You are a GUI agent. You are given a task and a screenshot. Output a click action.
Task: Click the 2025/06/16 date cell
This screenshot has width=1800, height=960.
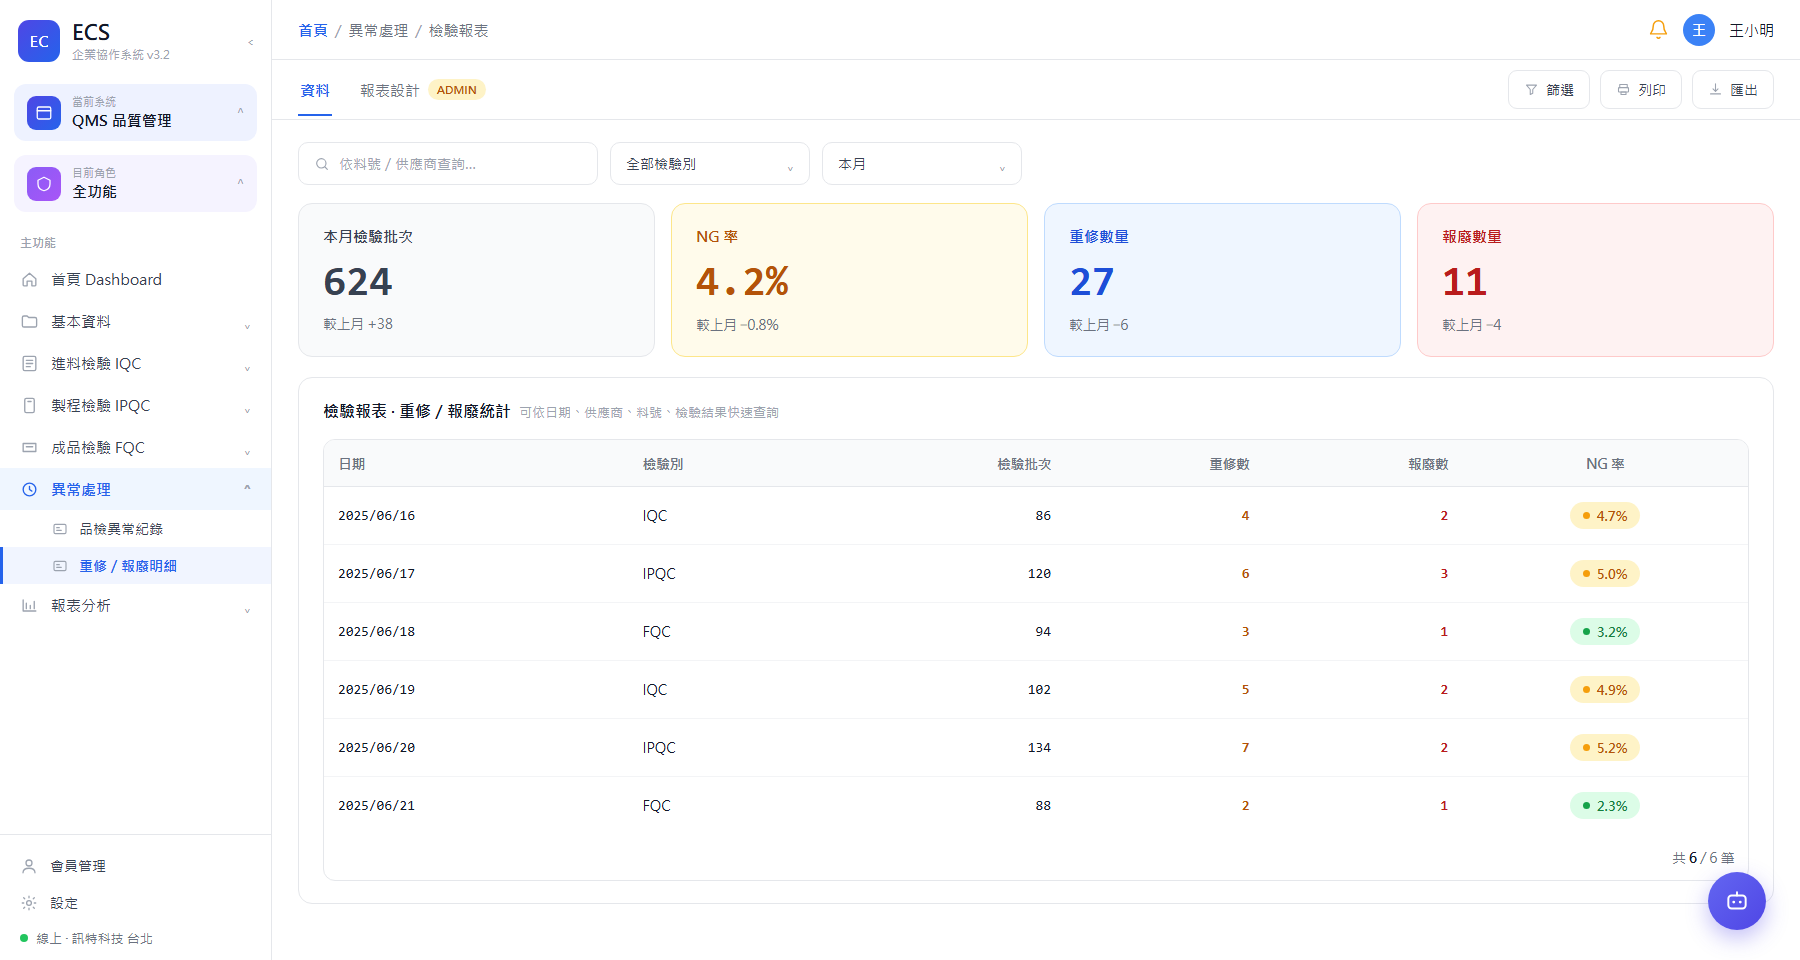[377, 516]
